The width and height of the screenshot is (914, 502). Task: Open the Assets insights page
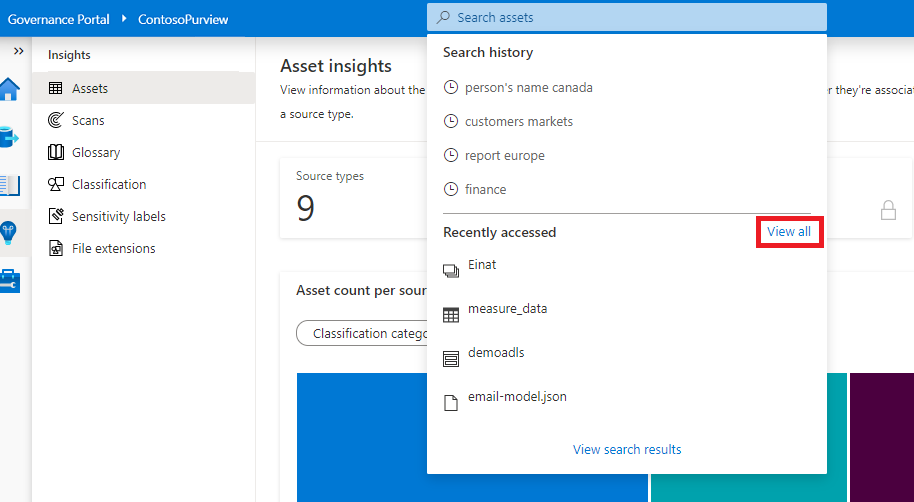tap(90, 89)
